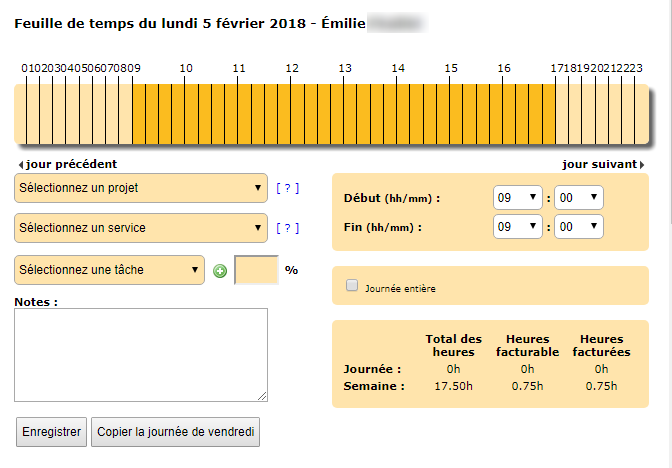The height and width of the screenshot is (468, 672).
Task: Open the 'Sélectionnez une tâche' dropdown
Action: click(110, 269)
